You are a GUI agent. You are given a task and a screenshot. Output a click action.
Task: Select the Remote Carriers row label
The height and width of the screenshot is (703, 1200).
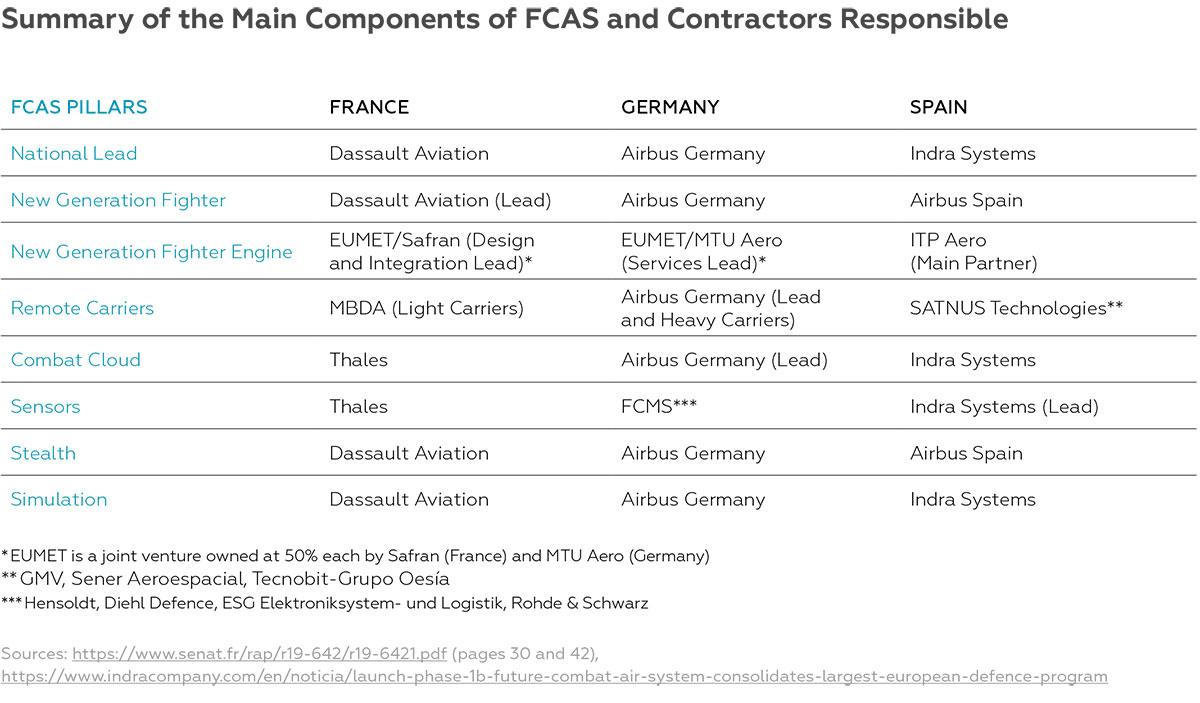[x=82, y=308]
